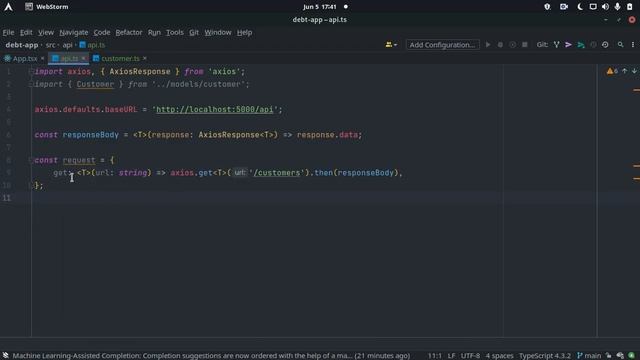Click the Run play icon

488,44
